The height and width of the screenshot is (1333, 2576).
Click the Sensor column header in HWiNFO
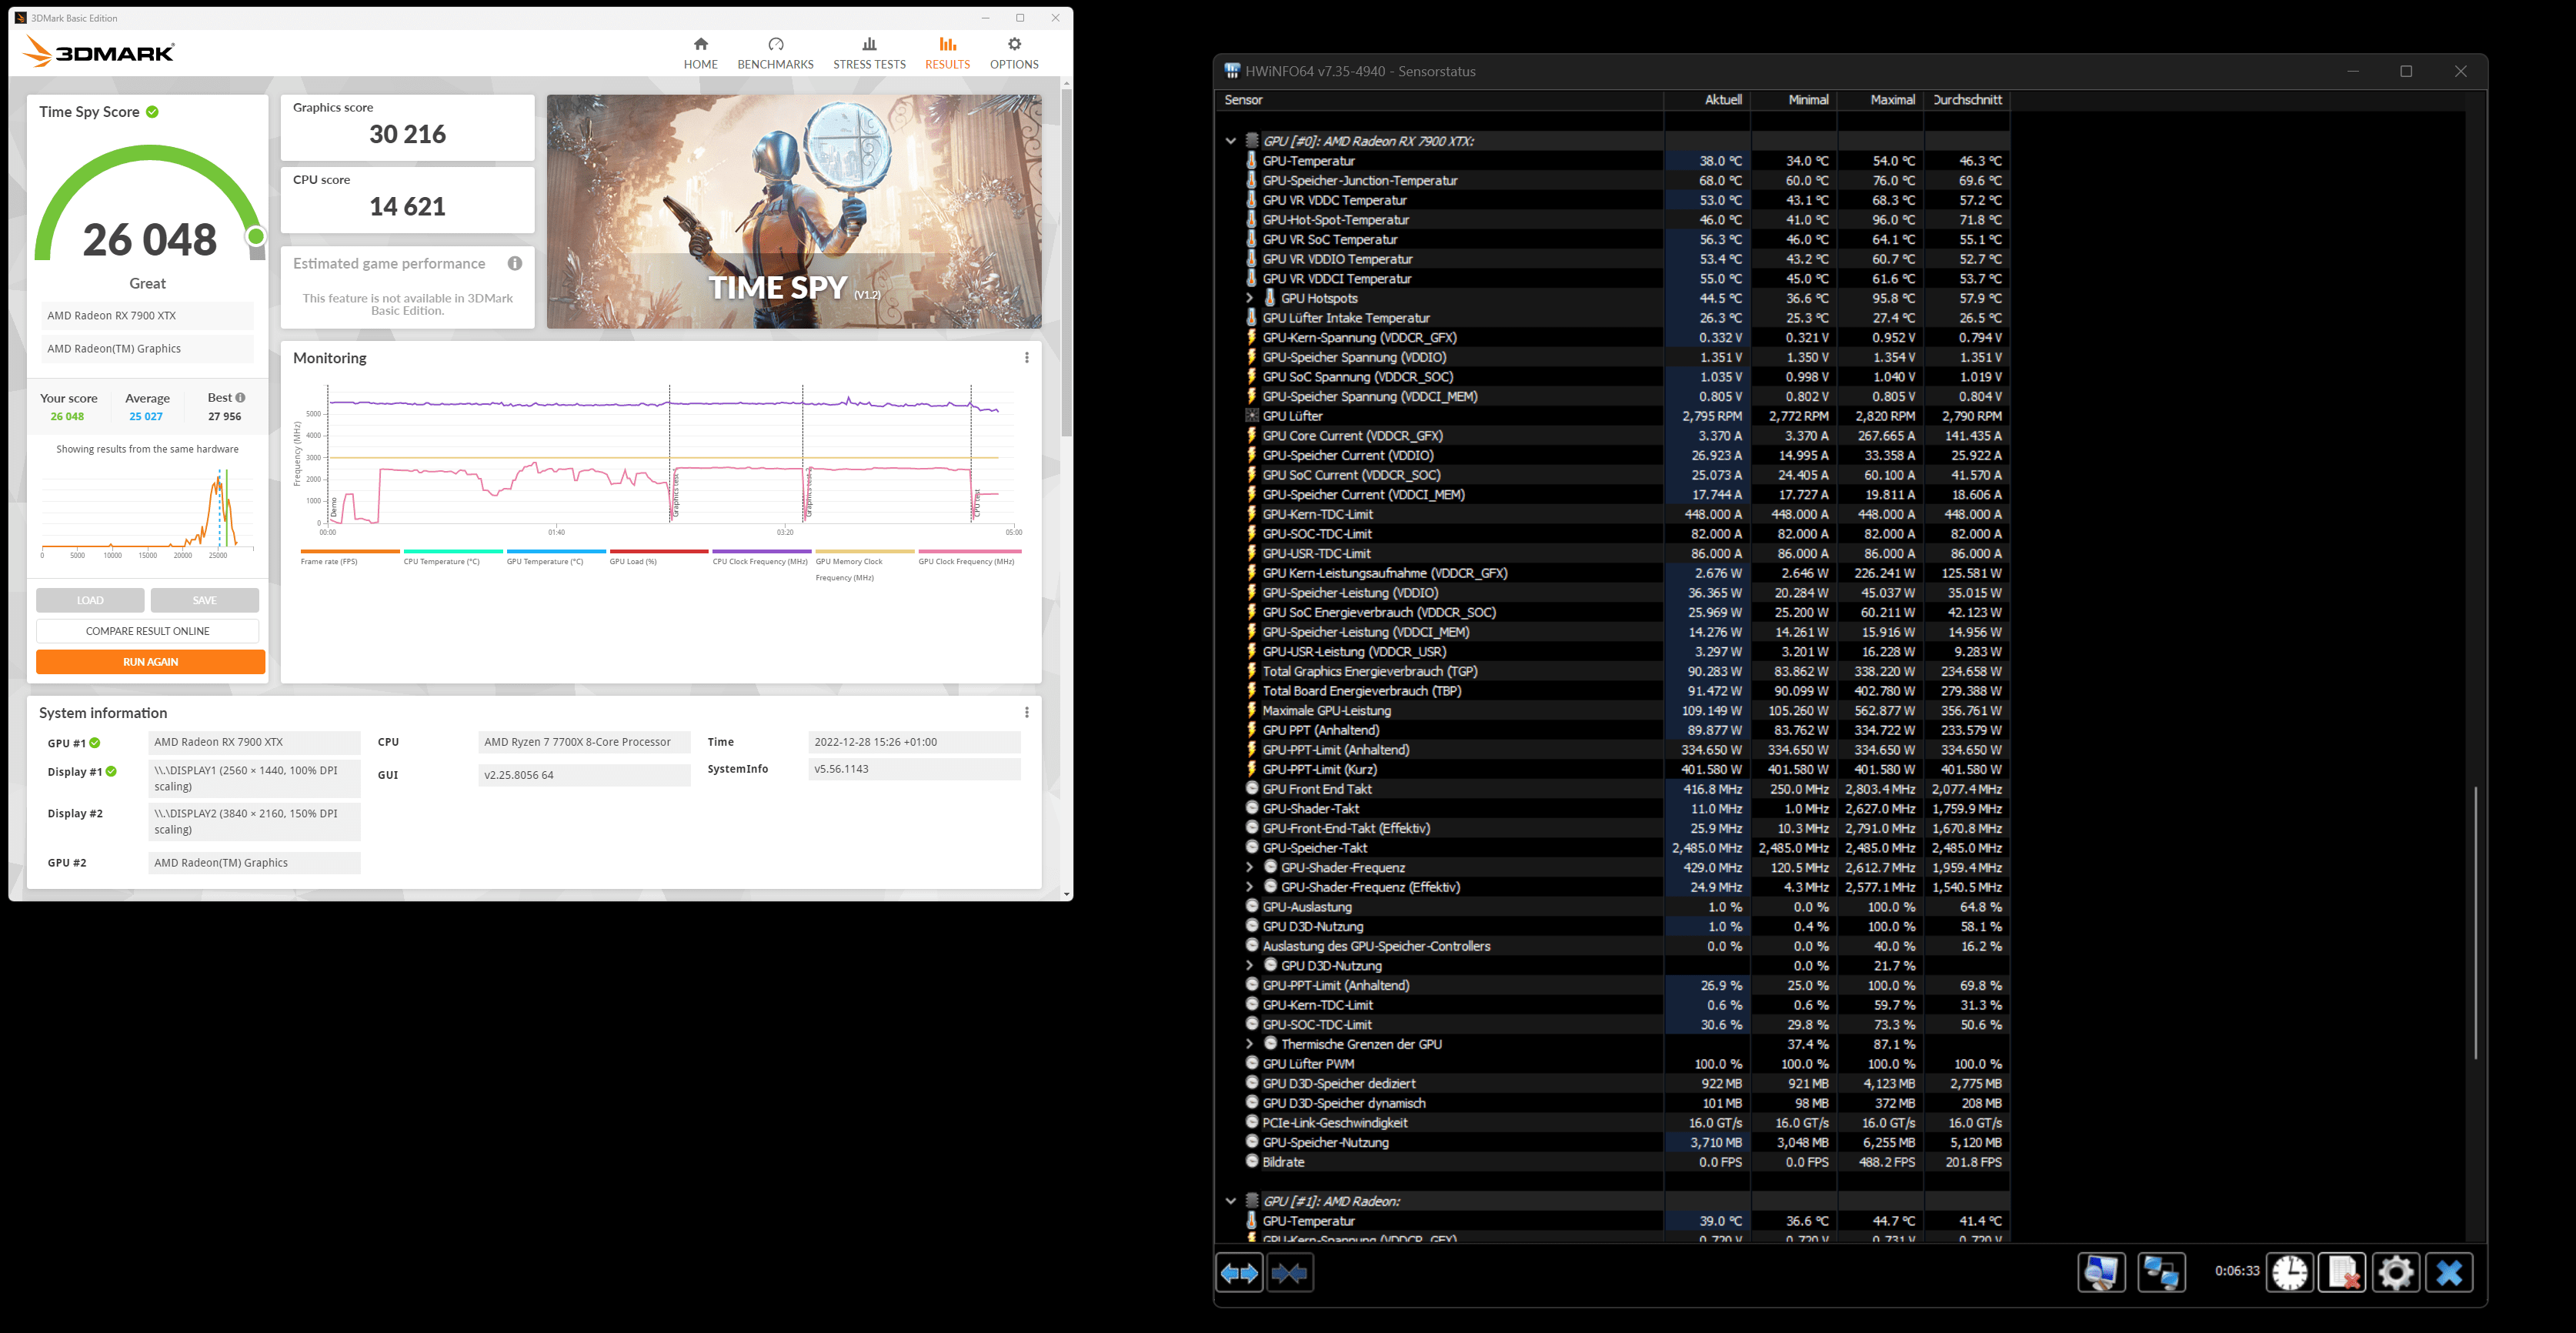(1439, 100)
